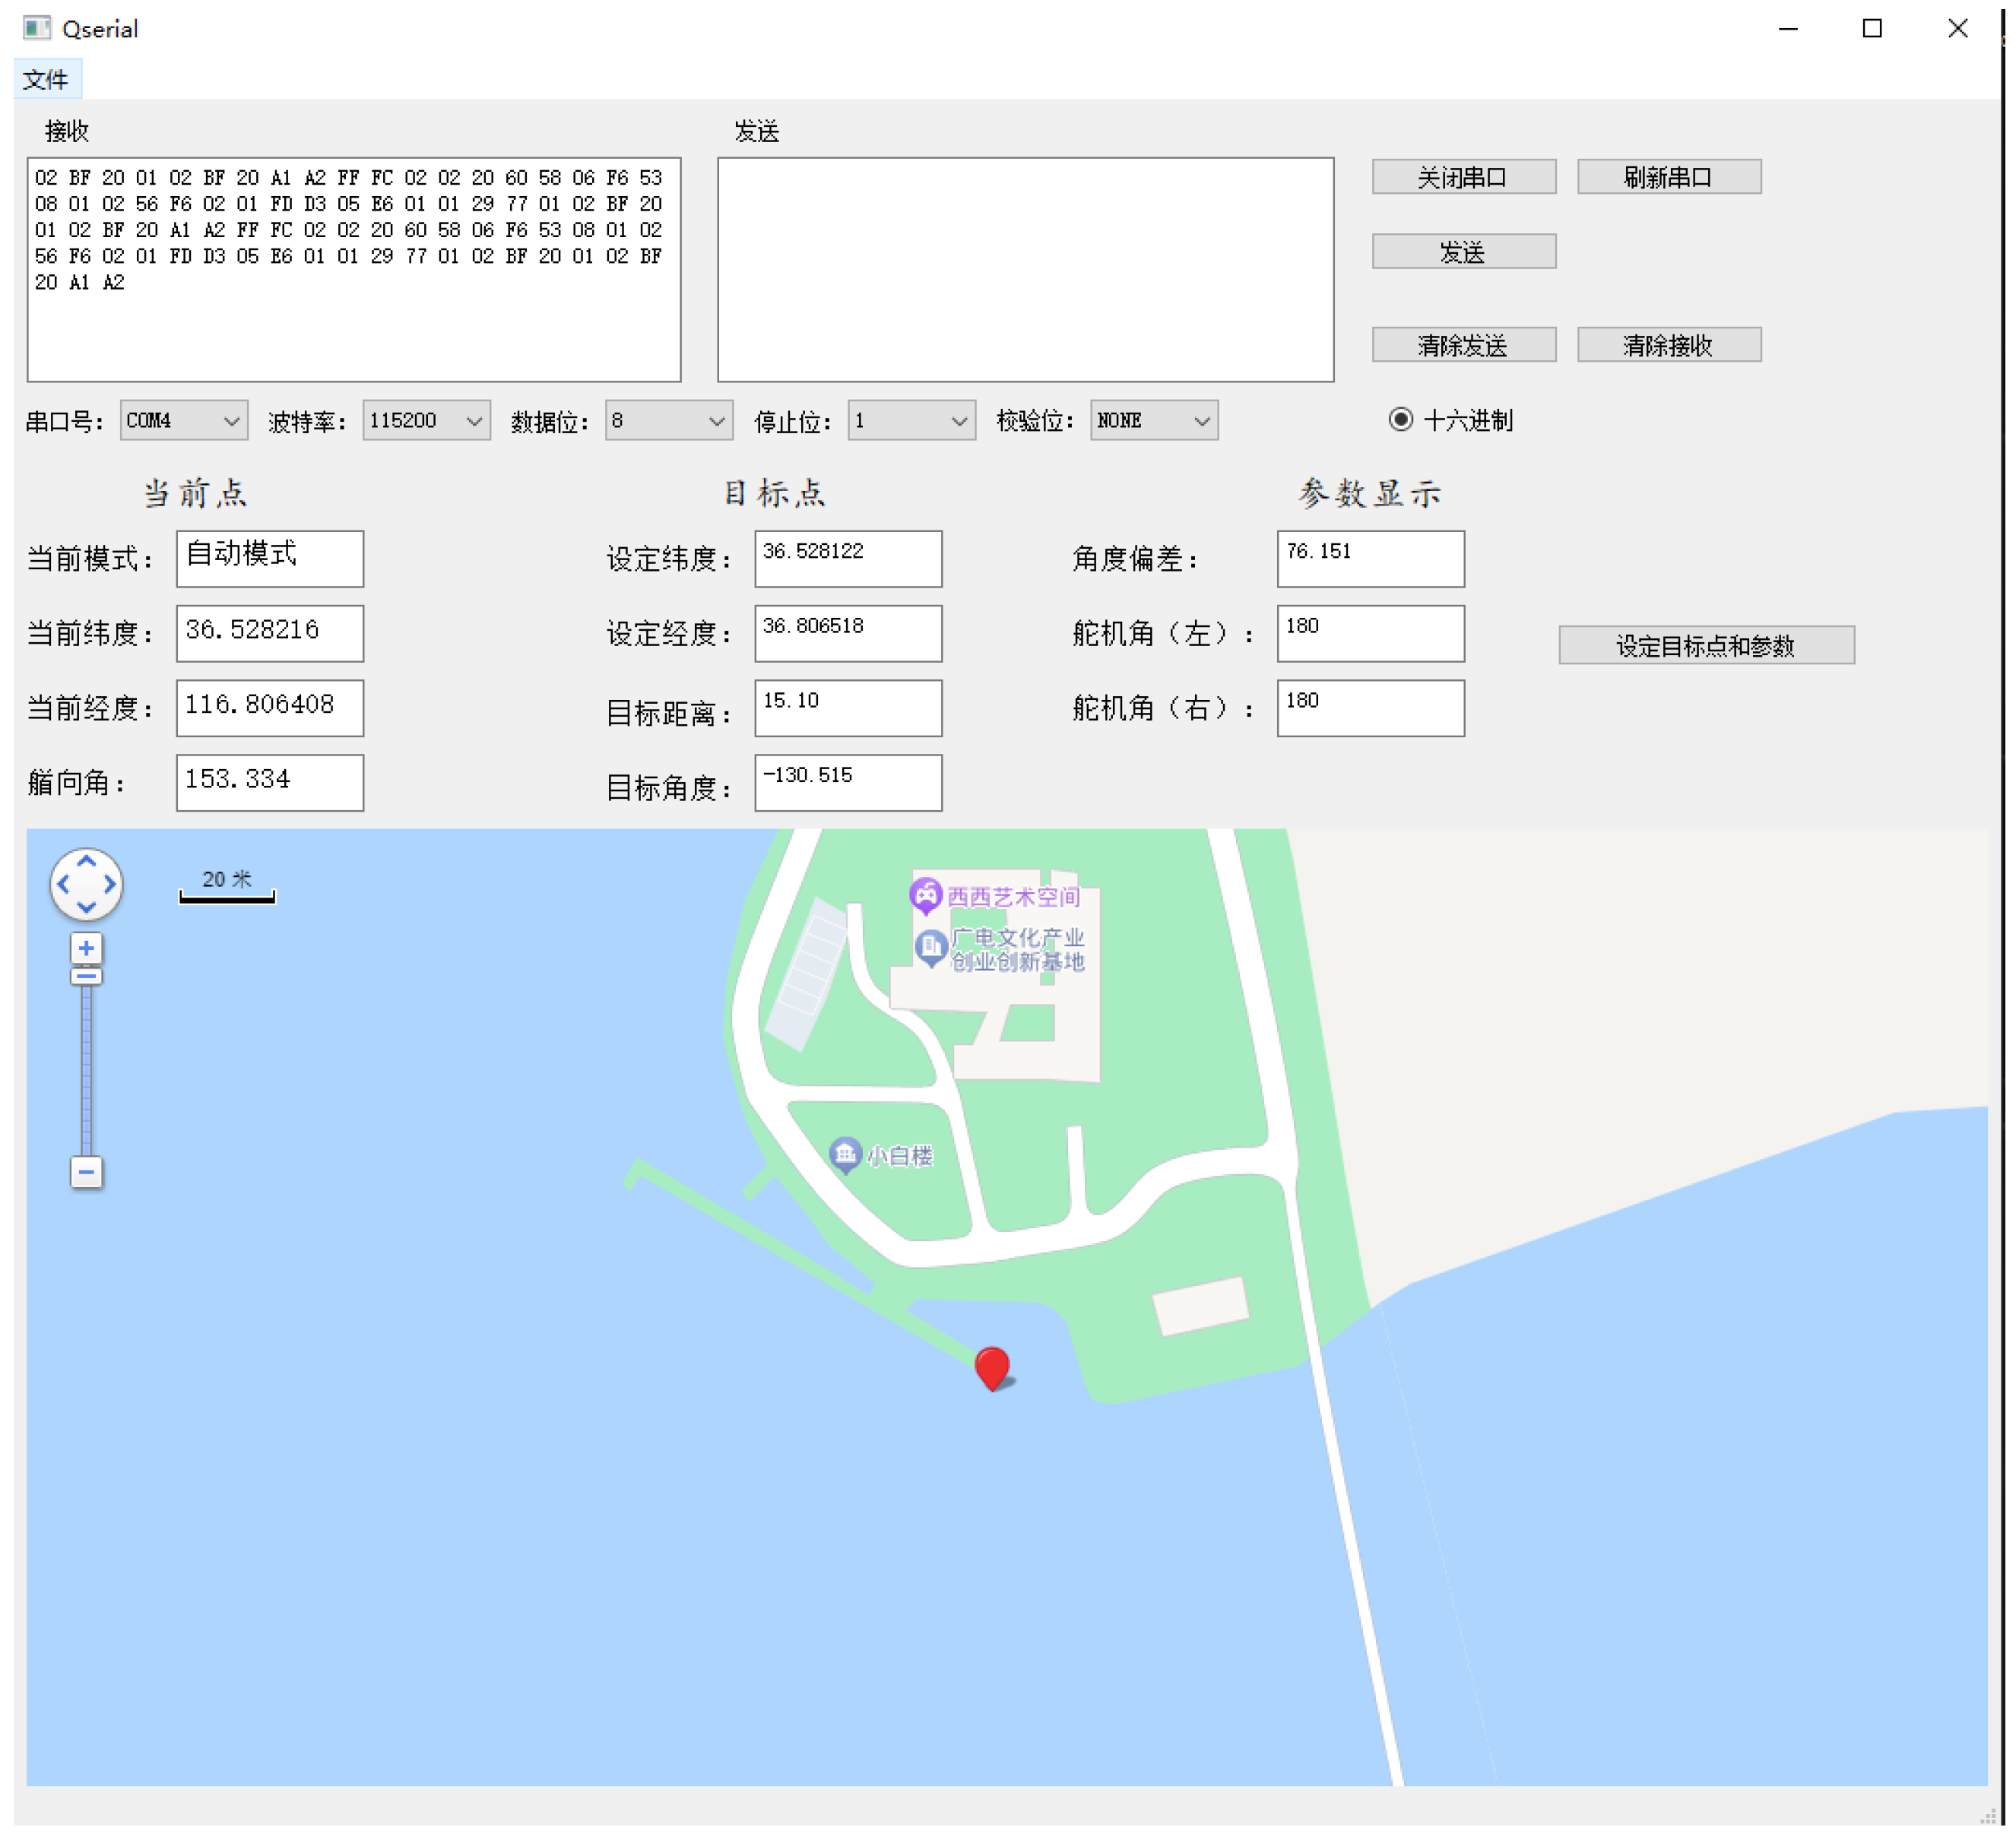Zoom out map with minus button

[x=86, y=1172]
